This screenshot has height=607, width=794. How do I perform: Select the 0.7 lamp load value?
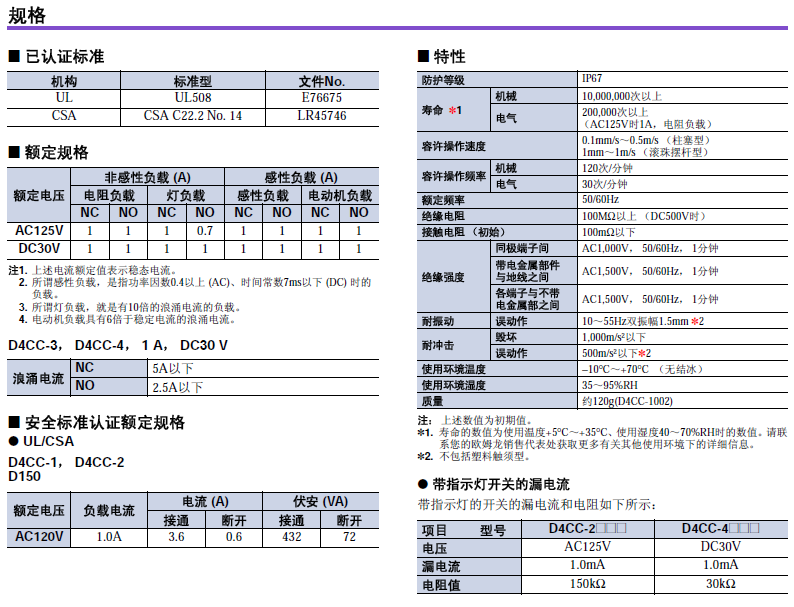tap(204, 230)
